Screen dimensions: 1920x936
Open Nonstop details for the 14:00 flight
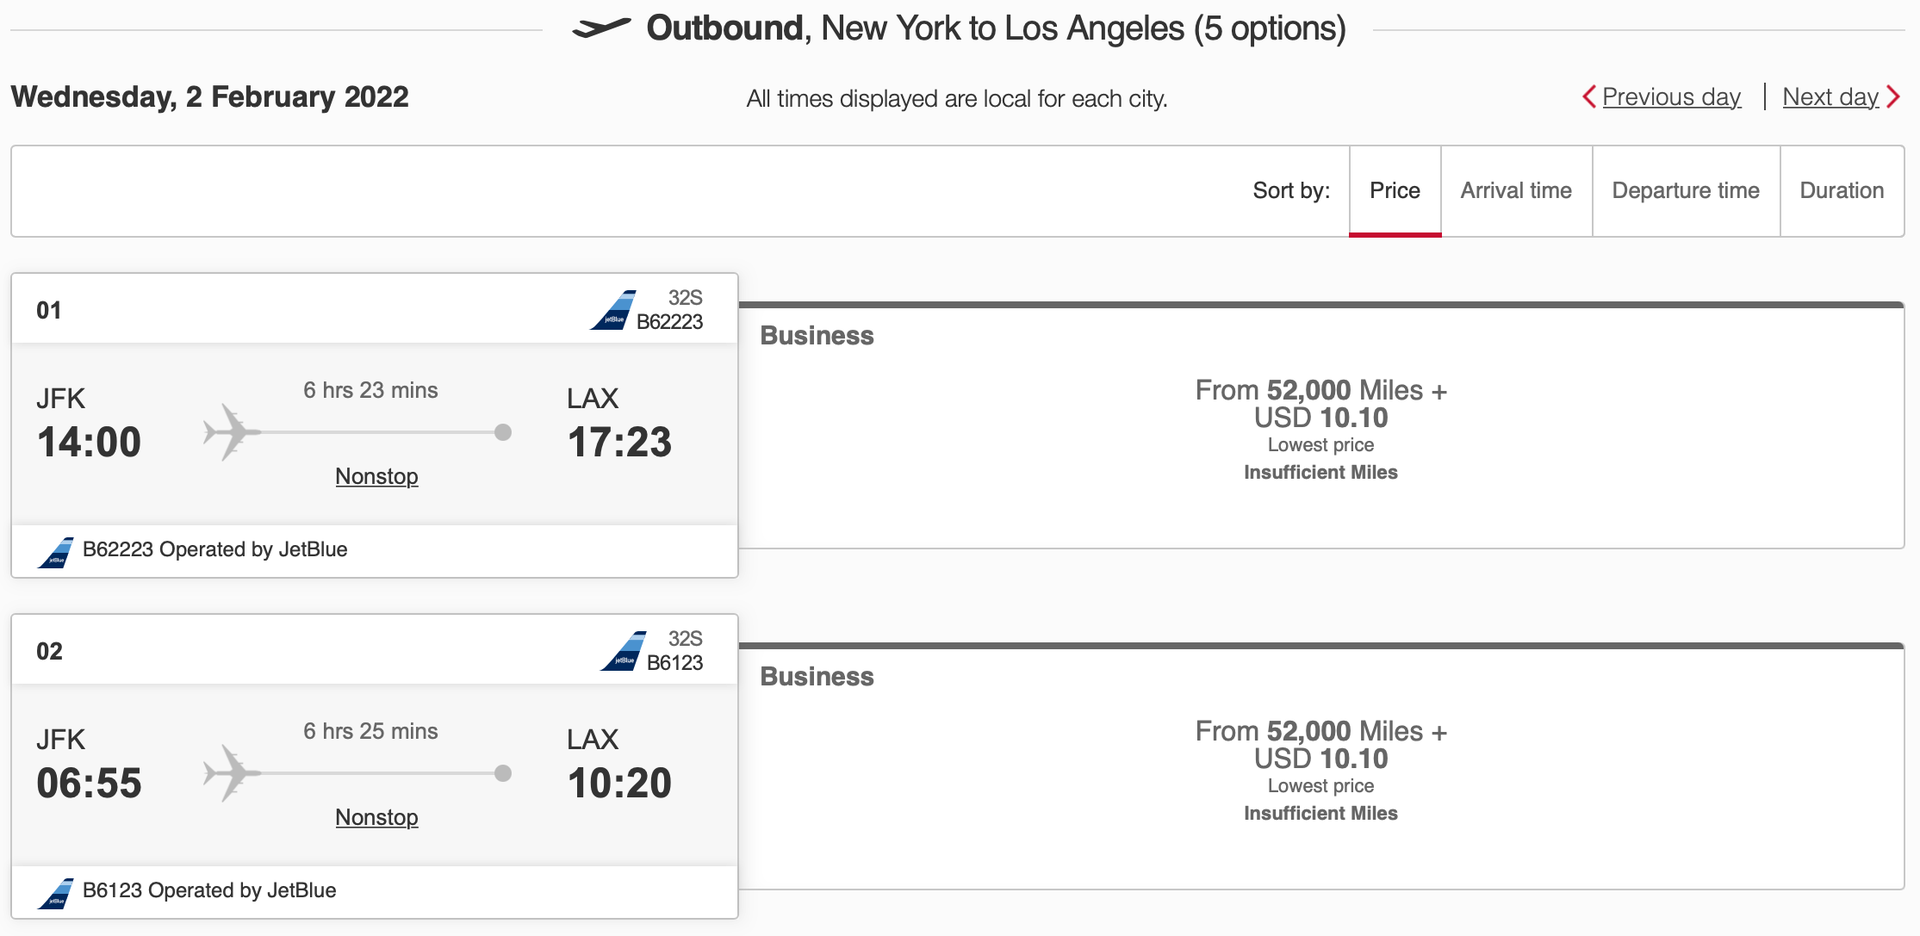point(376,476)
